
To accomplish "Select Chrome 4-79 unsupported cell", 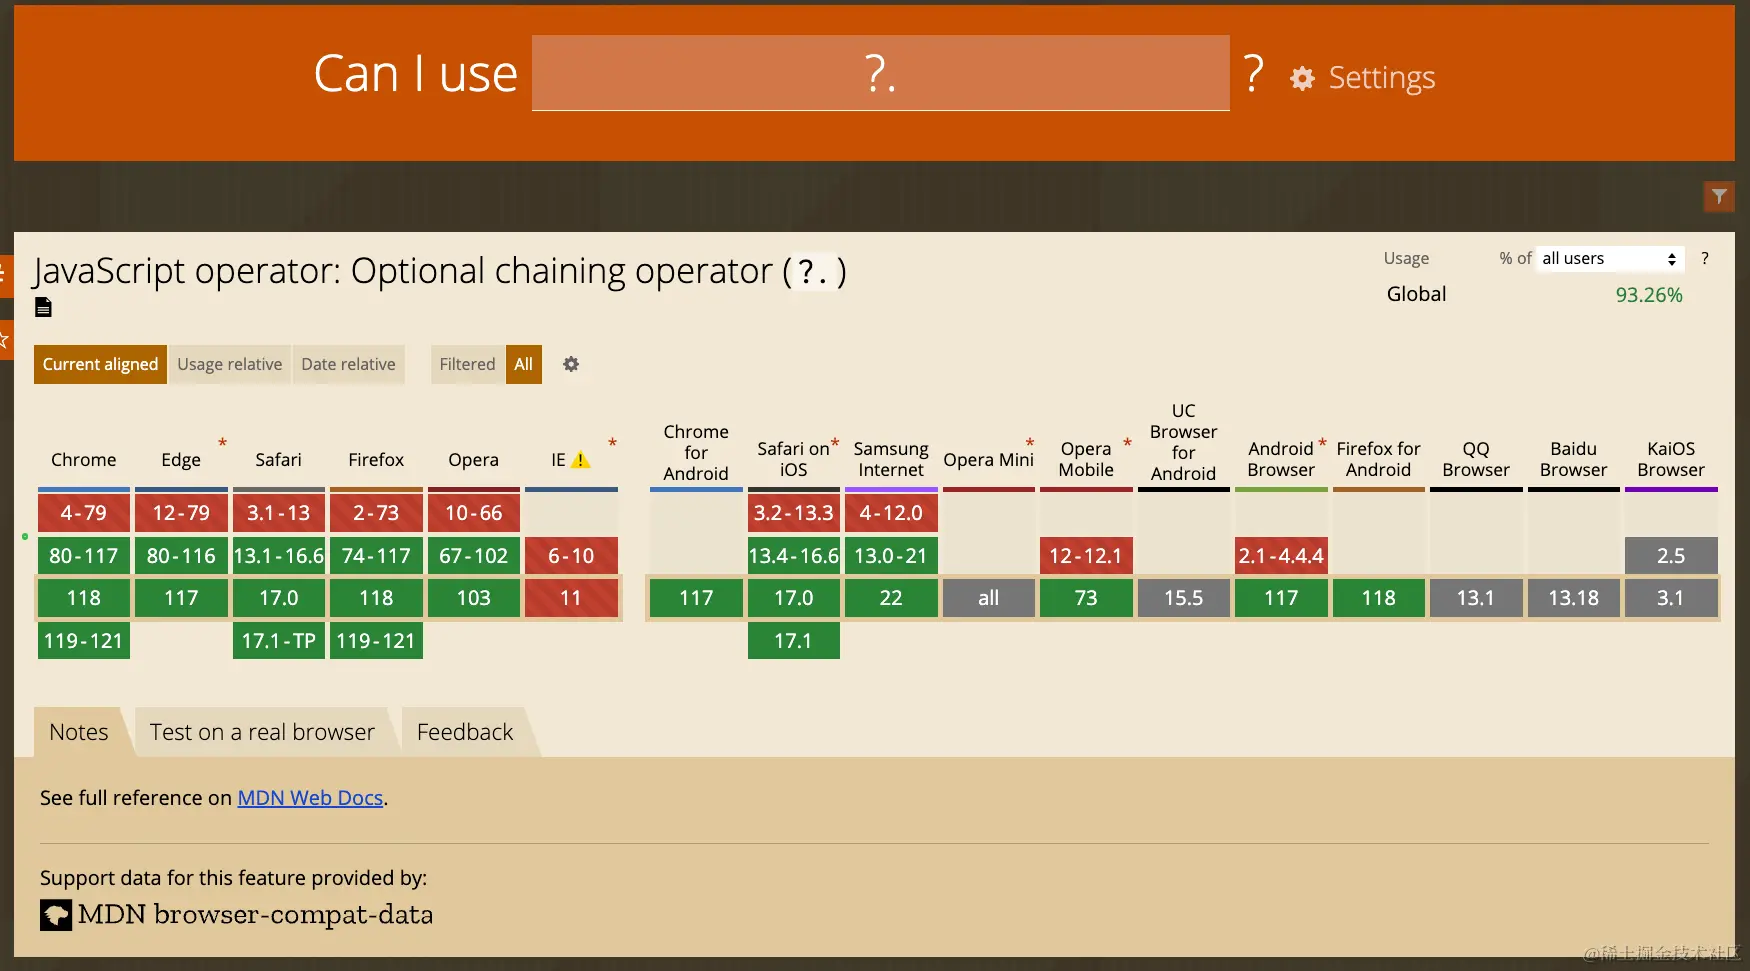I will click(84, 513).
